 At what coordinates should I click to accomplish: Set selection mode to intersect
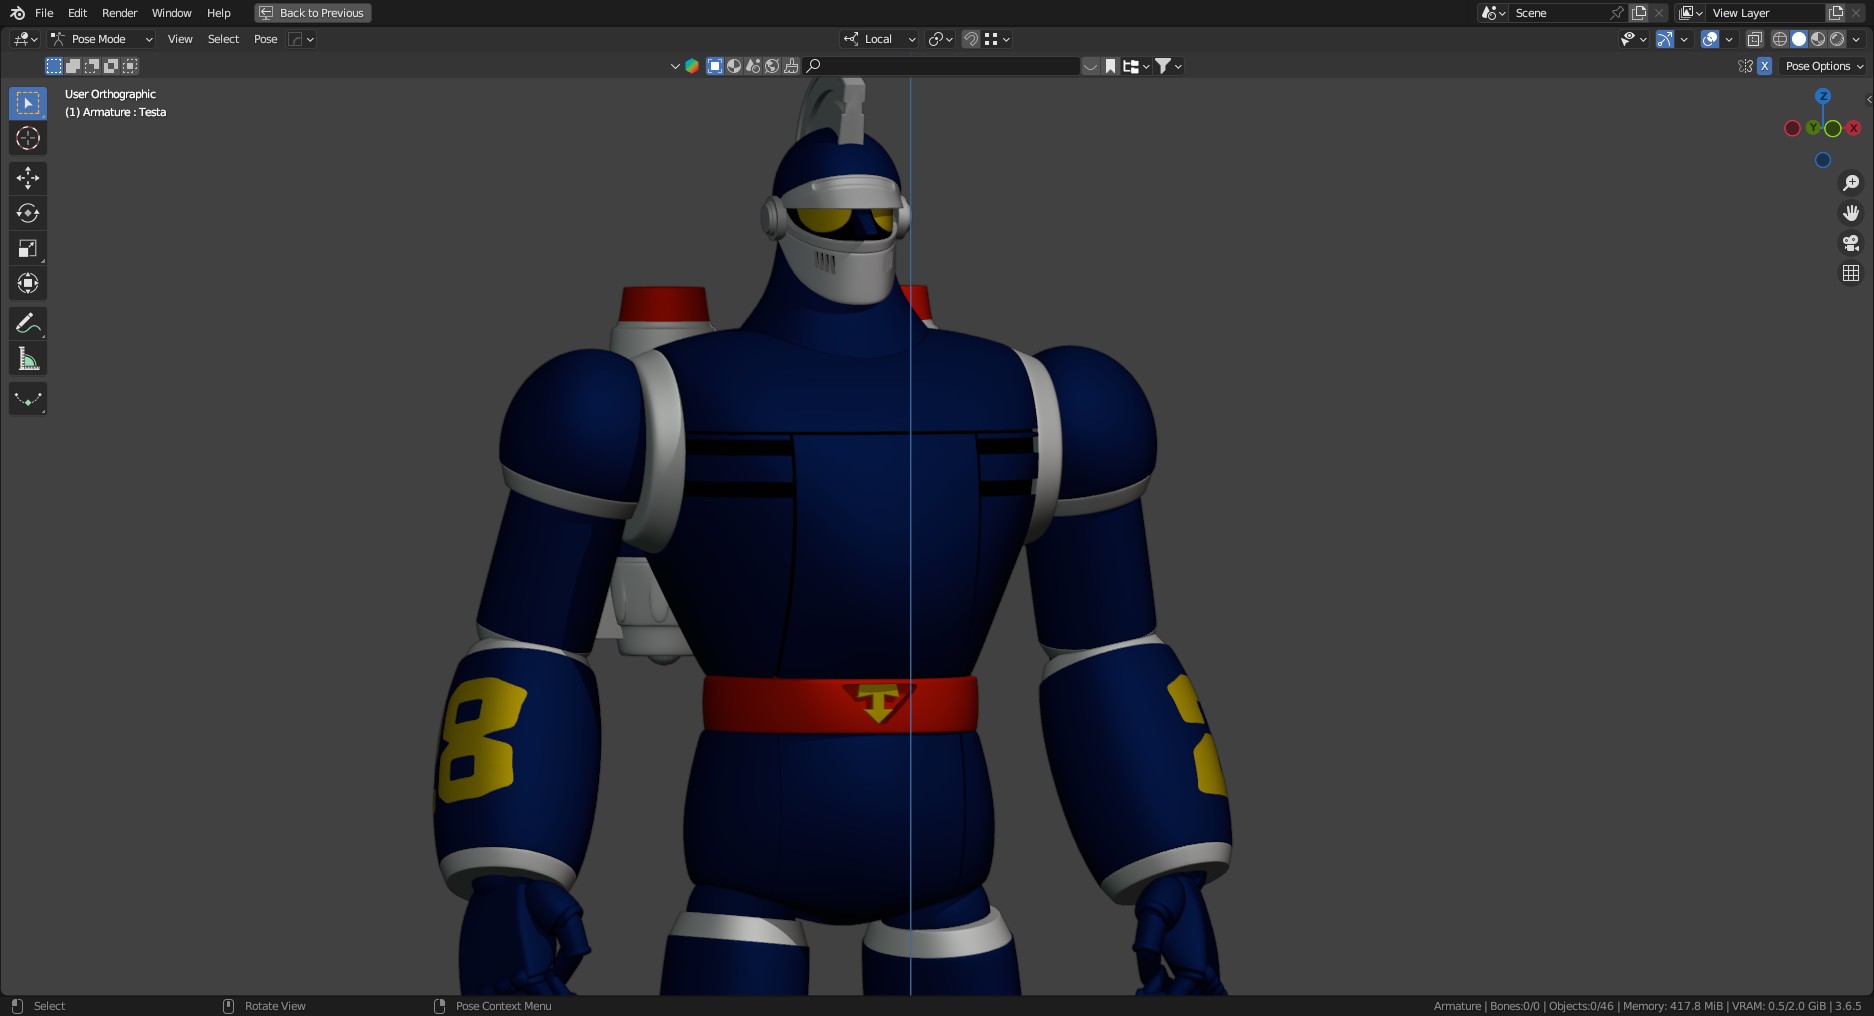coord(130,66)
